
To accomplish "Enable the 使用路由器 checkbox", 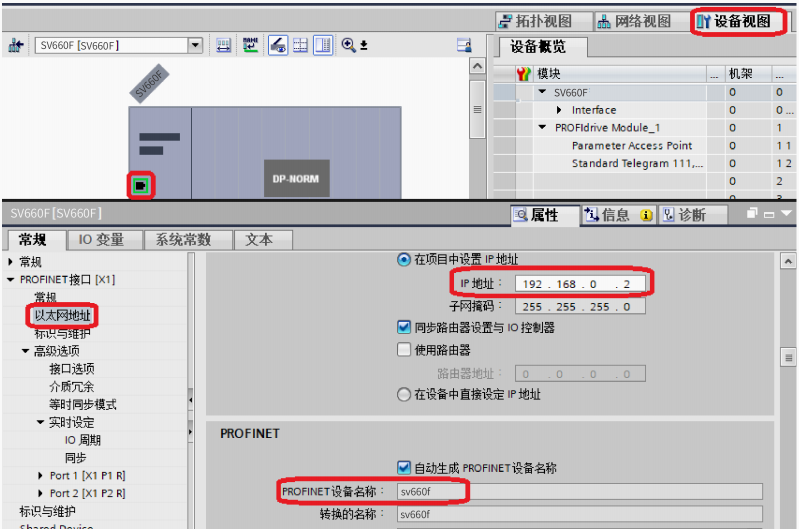I will click(x=404, y=350).
